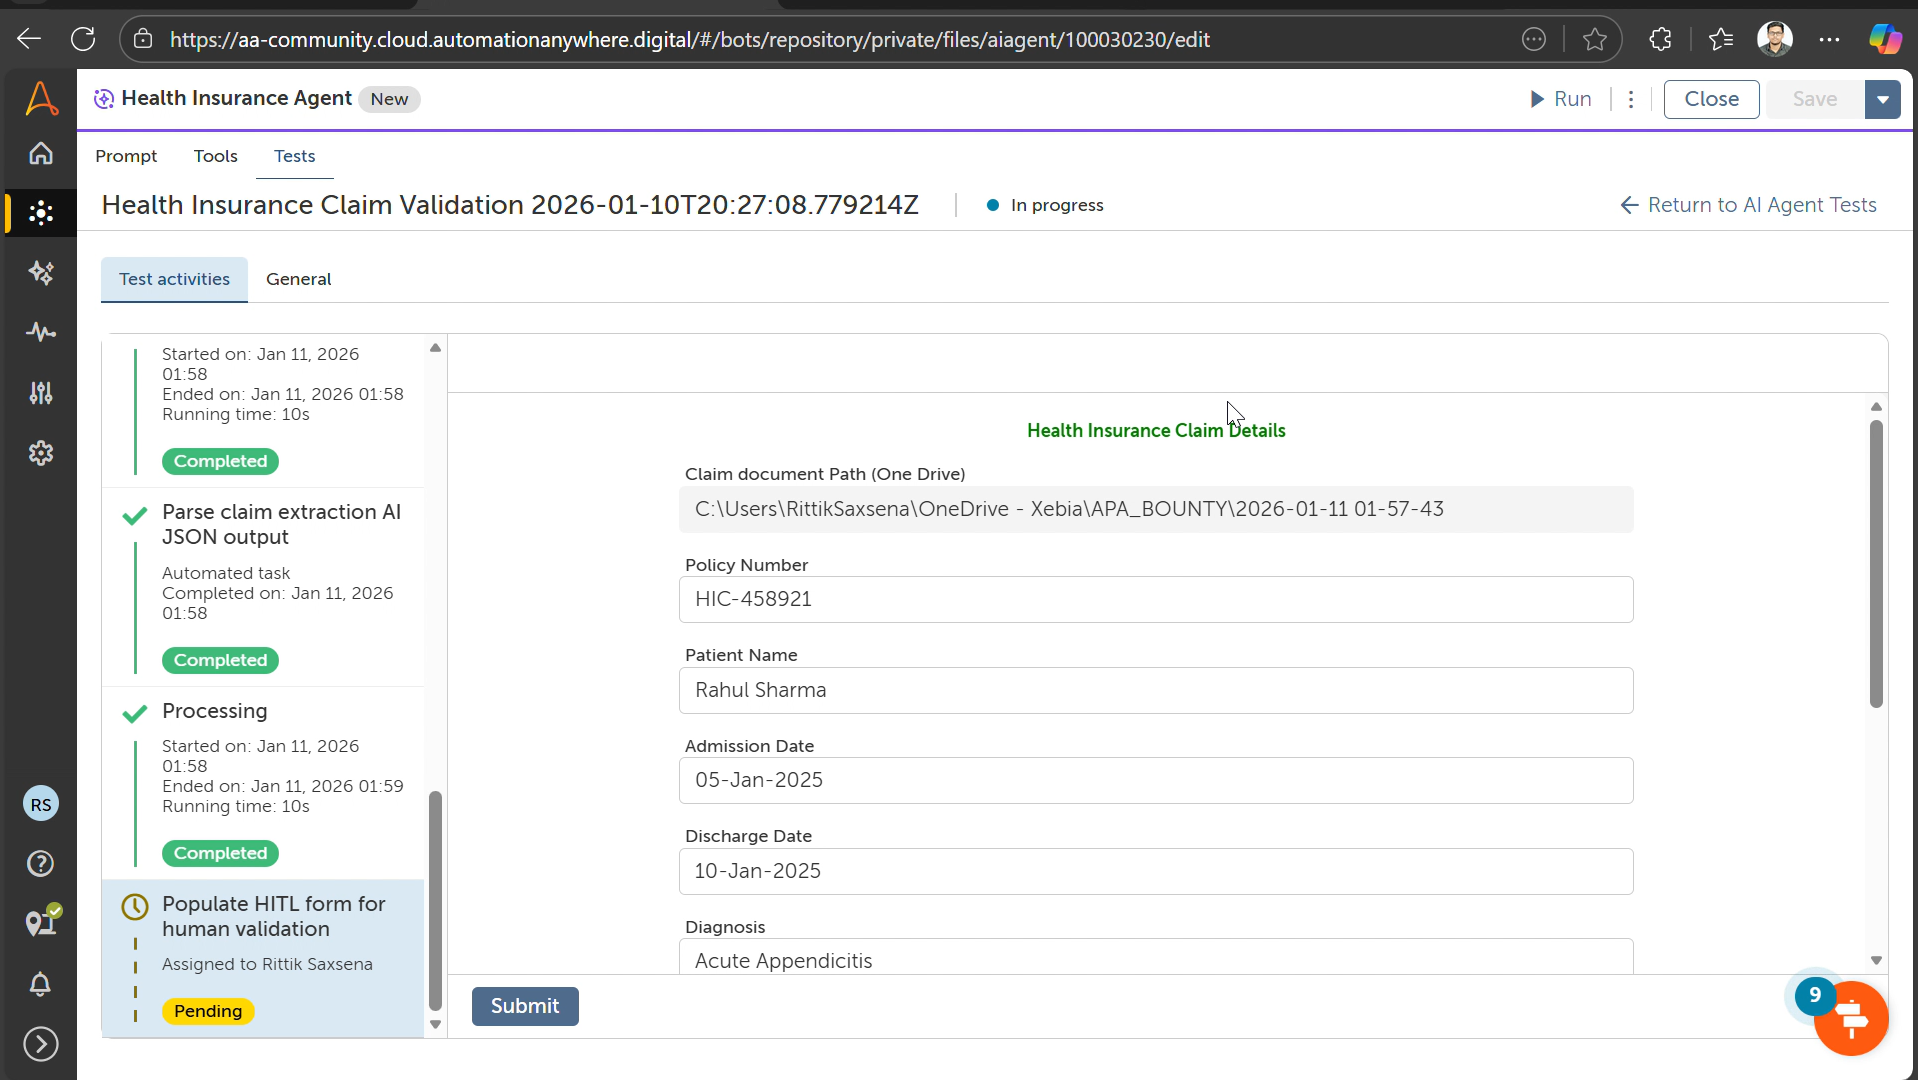Go to Home in left sidebar

click(41, 153)
